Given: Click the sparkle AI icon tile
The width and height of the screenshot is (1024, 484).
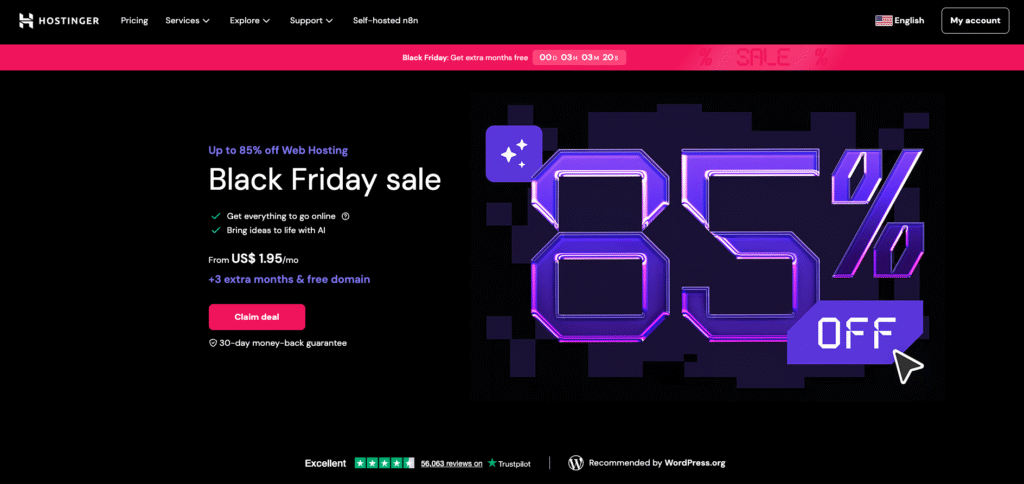Looking at the screenshot, I should 513,153.
